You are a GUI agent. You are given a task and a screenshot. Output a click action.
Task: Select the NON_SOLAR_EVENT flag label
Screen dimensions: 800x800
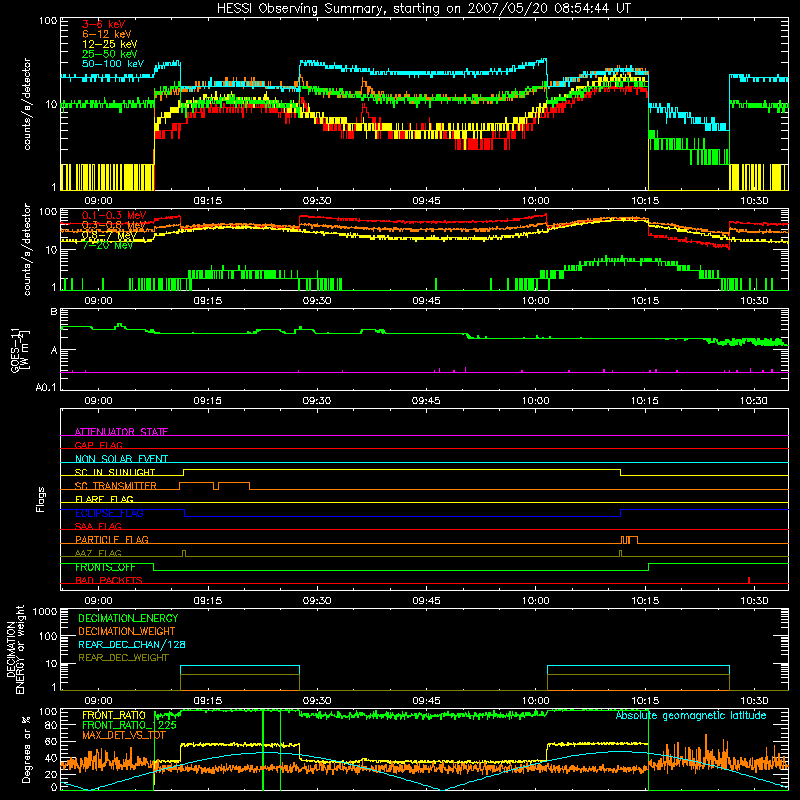(121, 459)
